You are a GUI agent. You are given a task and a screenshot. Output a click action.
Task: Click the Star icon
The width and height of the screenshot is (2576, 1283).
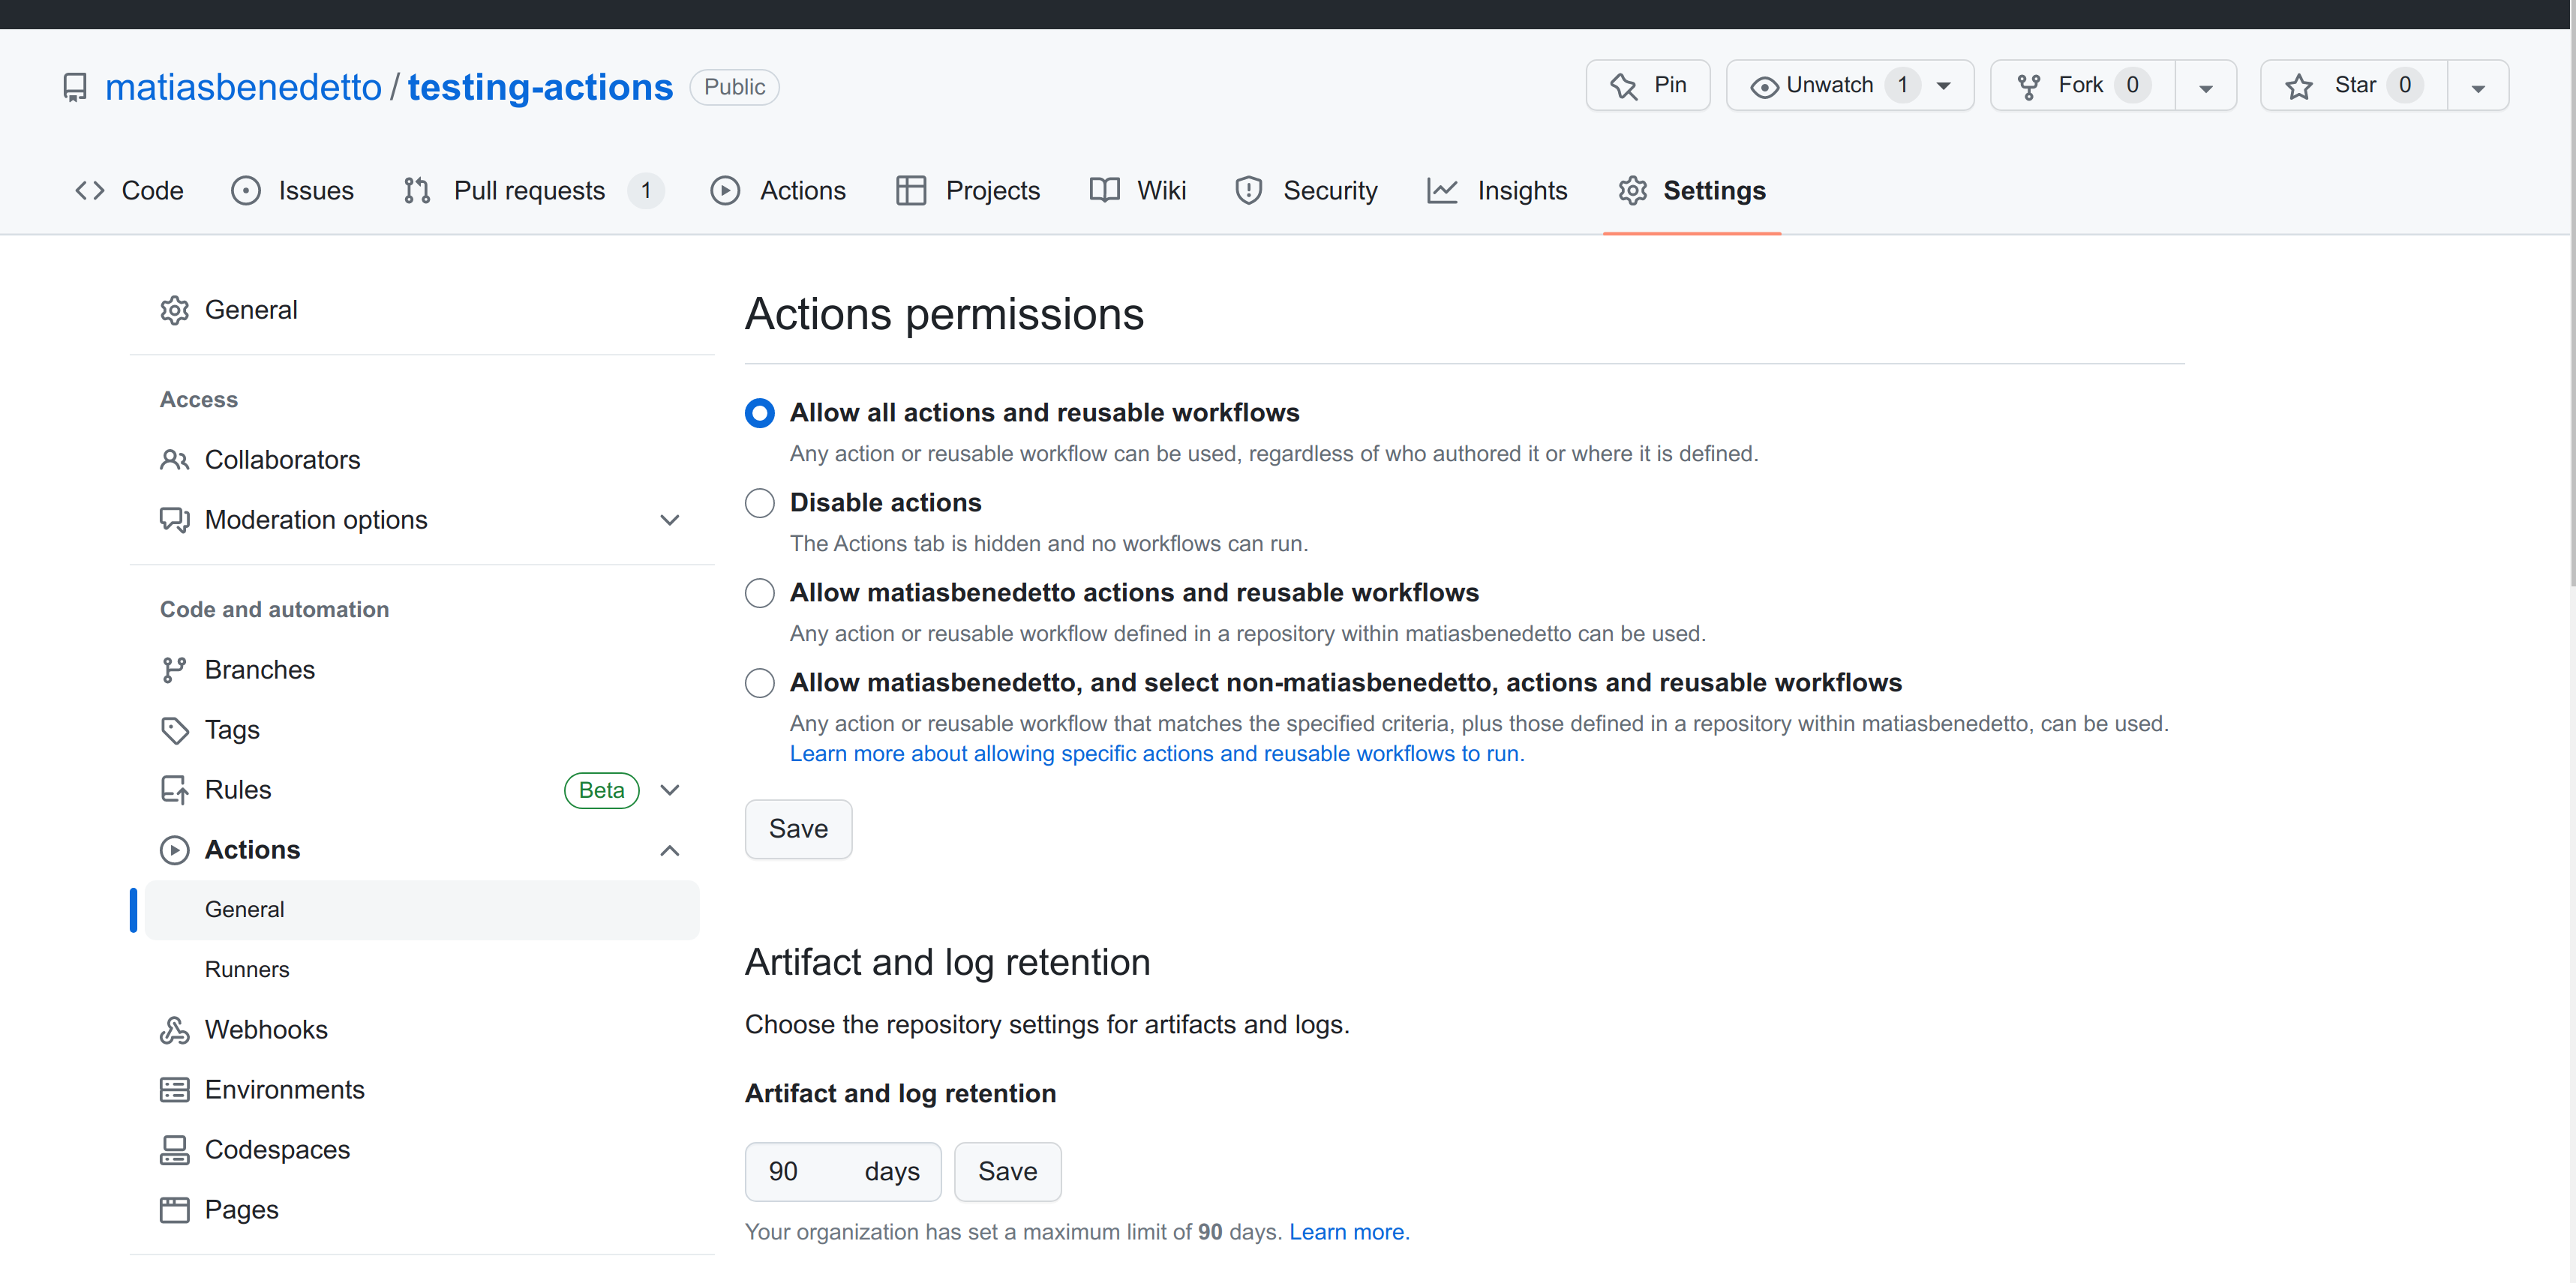pyautogui.click(x=2299, y=87)
